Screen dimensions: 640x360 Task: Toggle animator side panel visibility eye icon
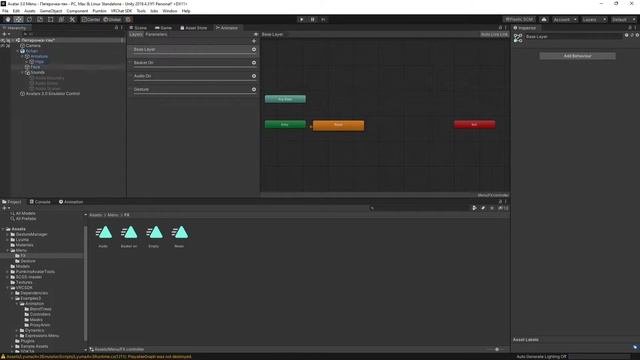tap(256, 34)
